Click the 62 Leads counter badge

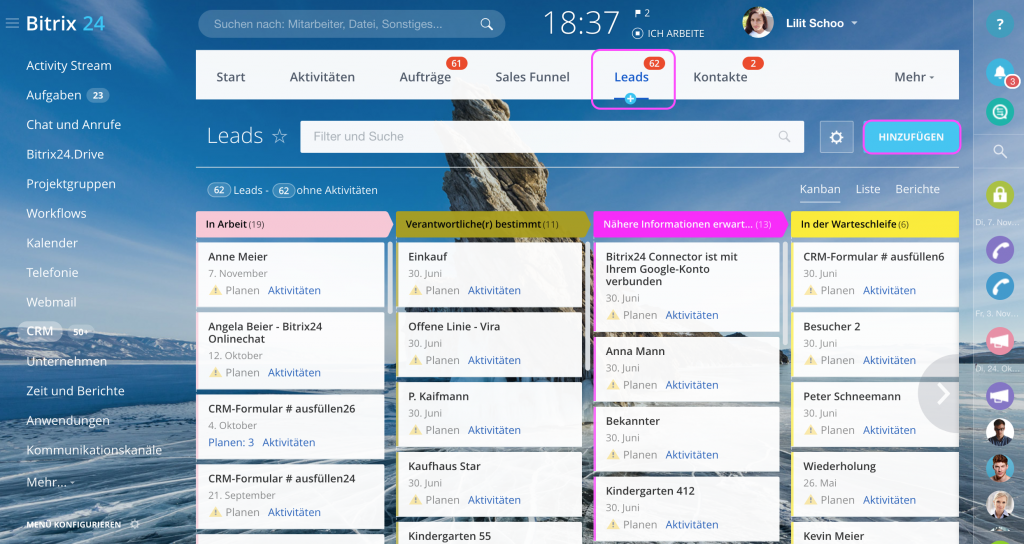pyautogui.click(x=219, y=191)
